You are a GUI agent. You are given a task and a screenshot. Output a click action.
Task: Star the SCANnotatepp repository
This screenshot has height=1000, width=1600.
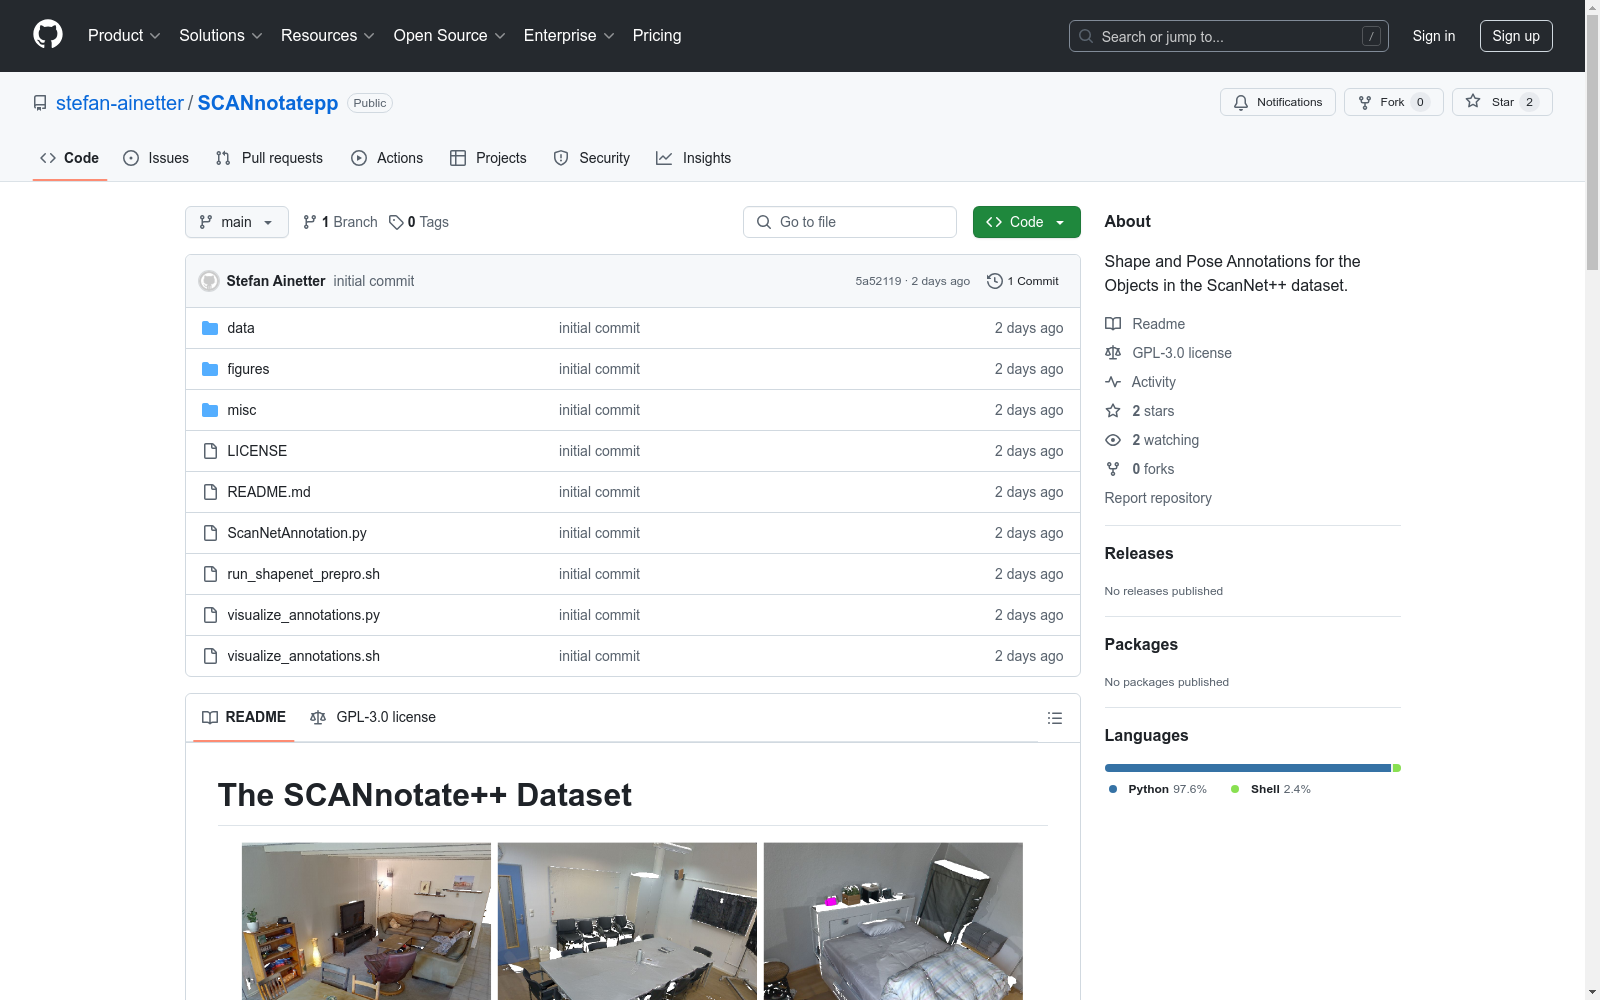(x=1502, y=102)
